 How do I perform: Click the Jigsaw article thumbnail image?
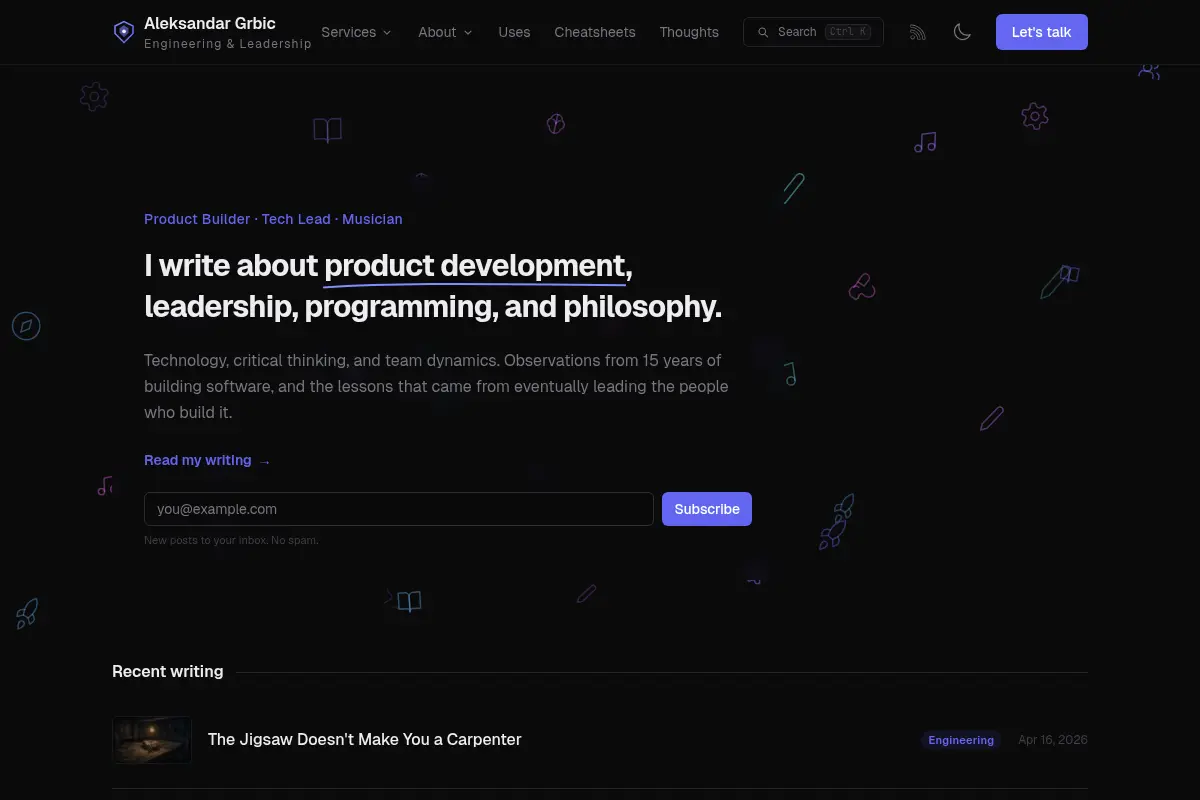(x=152, y=740)
